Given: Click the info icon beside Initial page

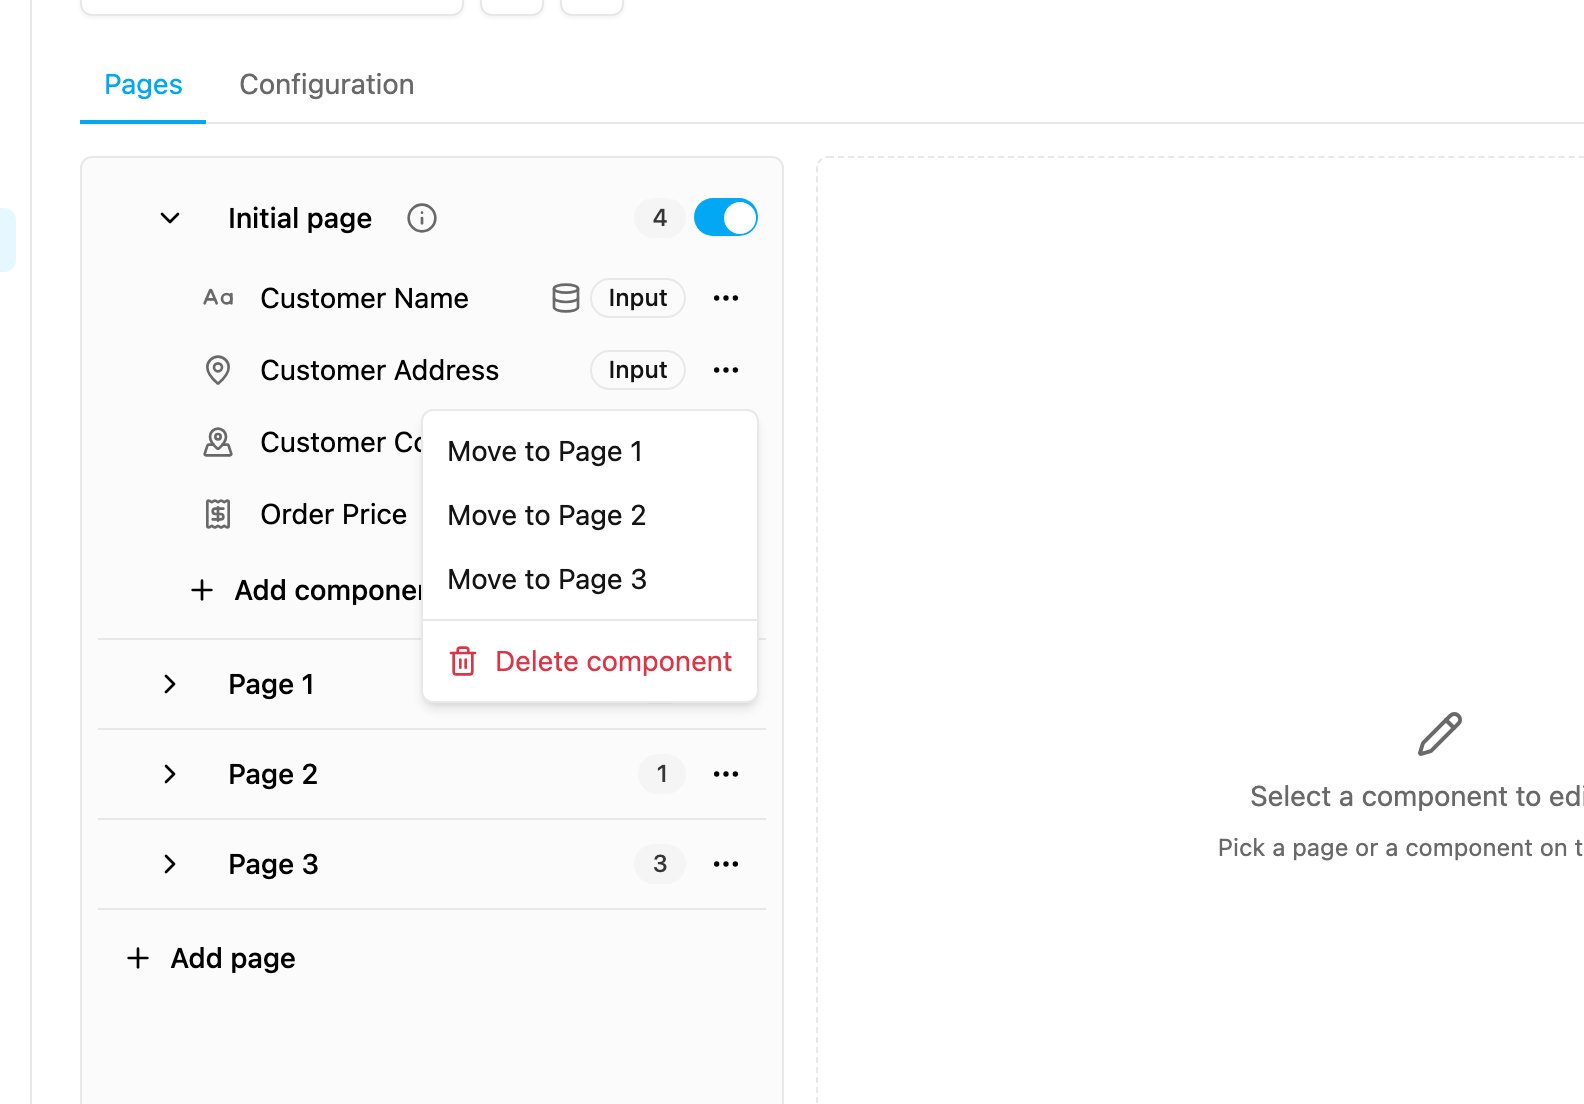Looking at the screenshot, I should tap(422, 218).
